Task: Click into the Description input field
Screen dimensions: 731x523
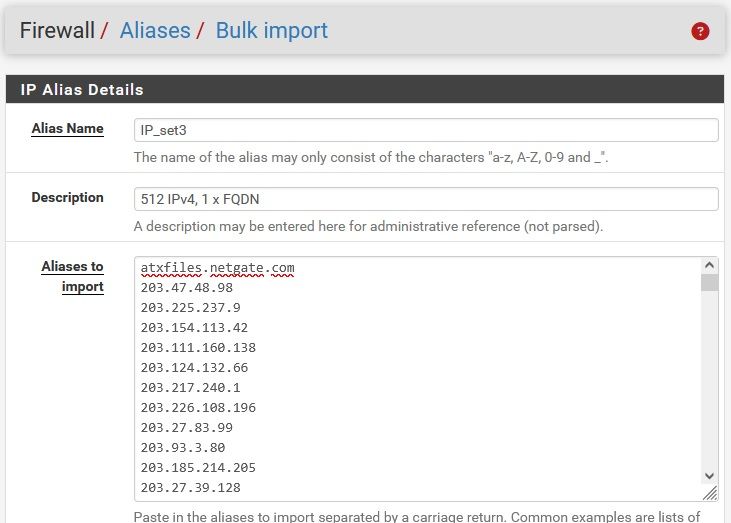Action: point(426,199)
